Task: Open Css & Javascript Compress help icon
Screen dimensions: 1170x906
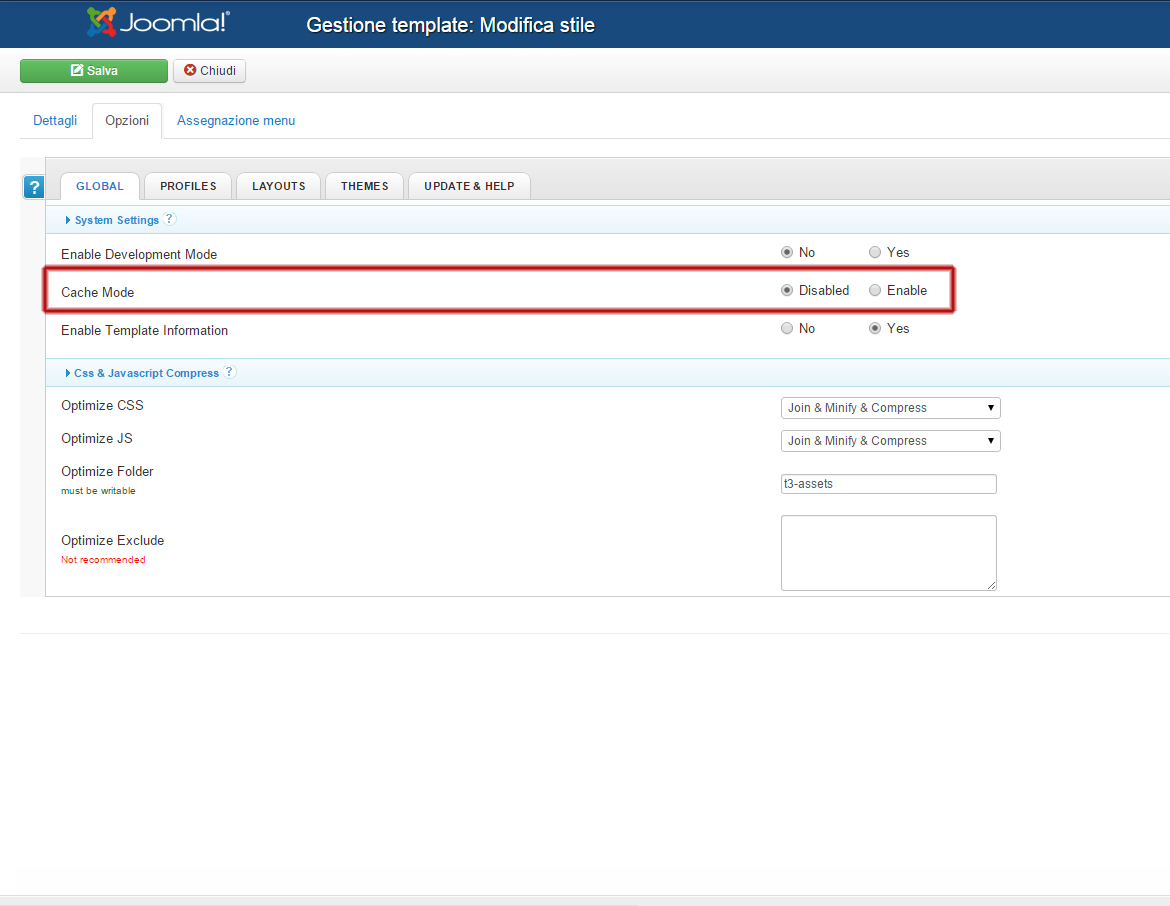Action: tap(230, 372)
